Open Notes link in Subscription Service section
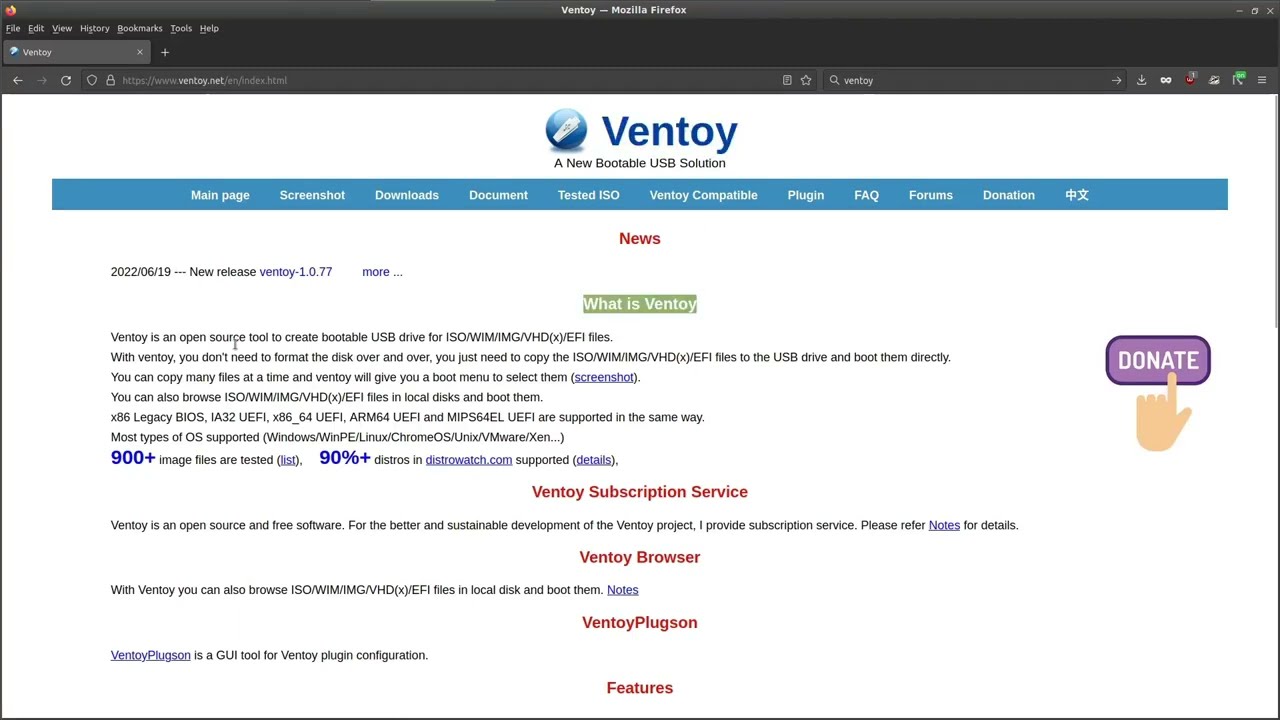This screenshot has height=720, width=1280. [x=944, y=525]
